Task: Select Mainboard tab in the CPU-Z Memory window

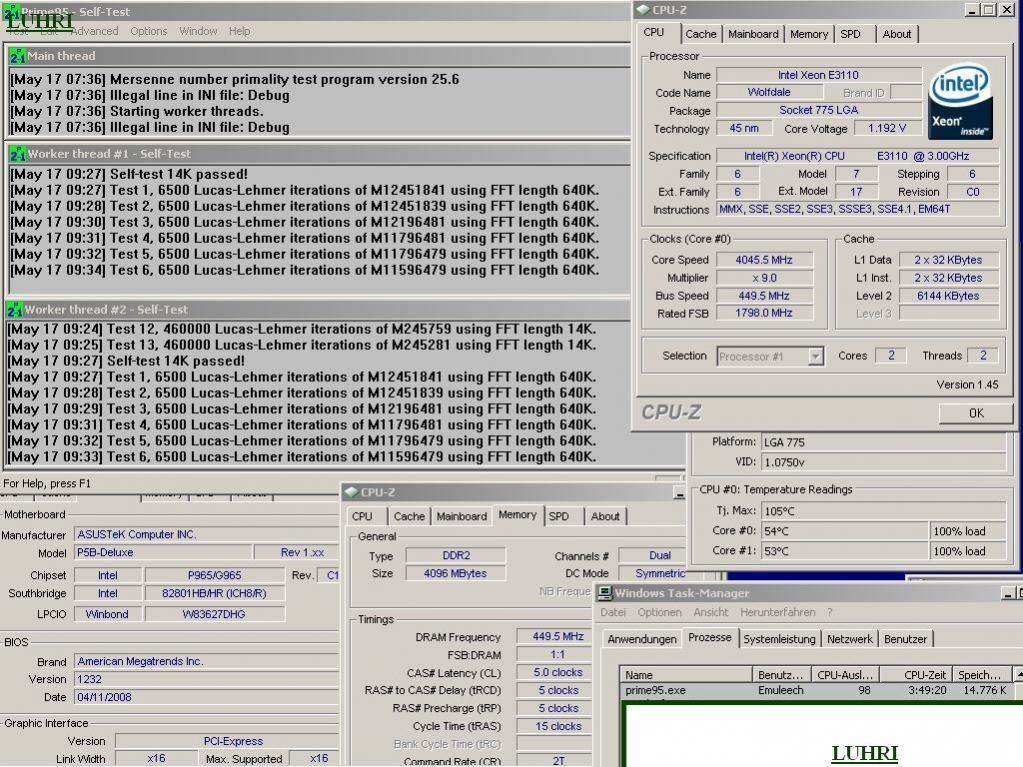Action: pos(462,517)
